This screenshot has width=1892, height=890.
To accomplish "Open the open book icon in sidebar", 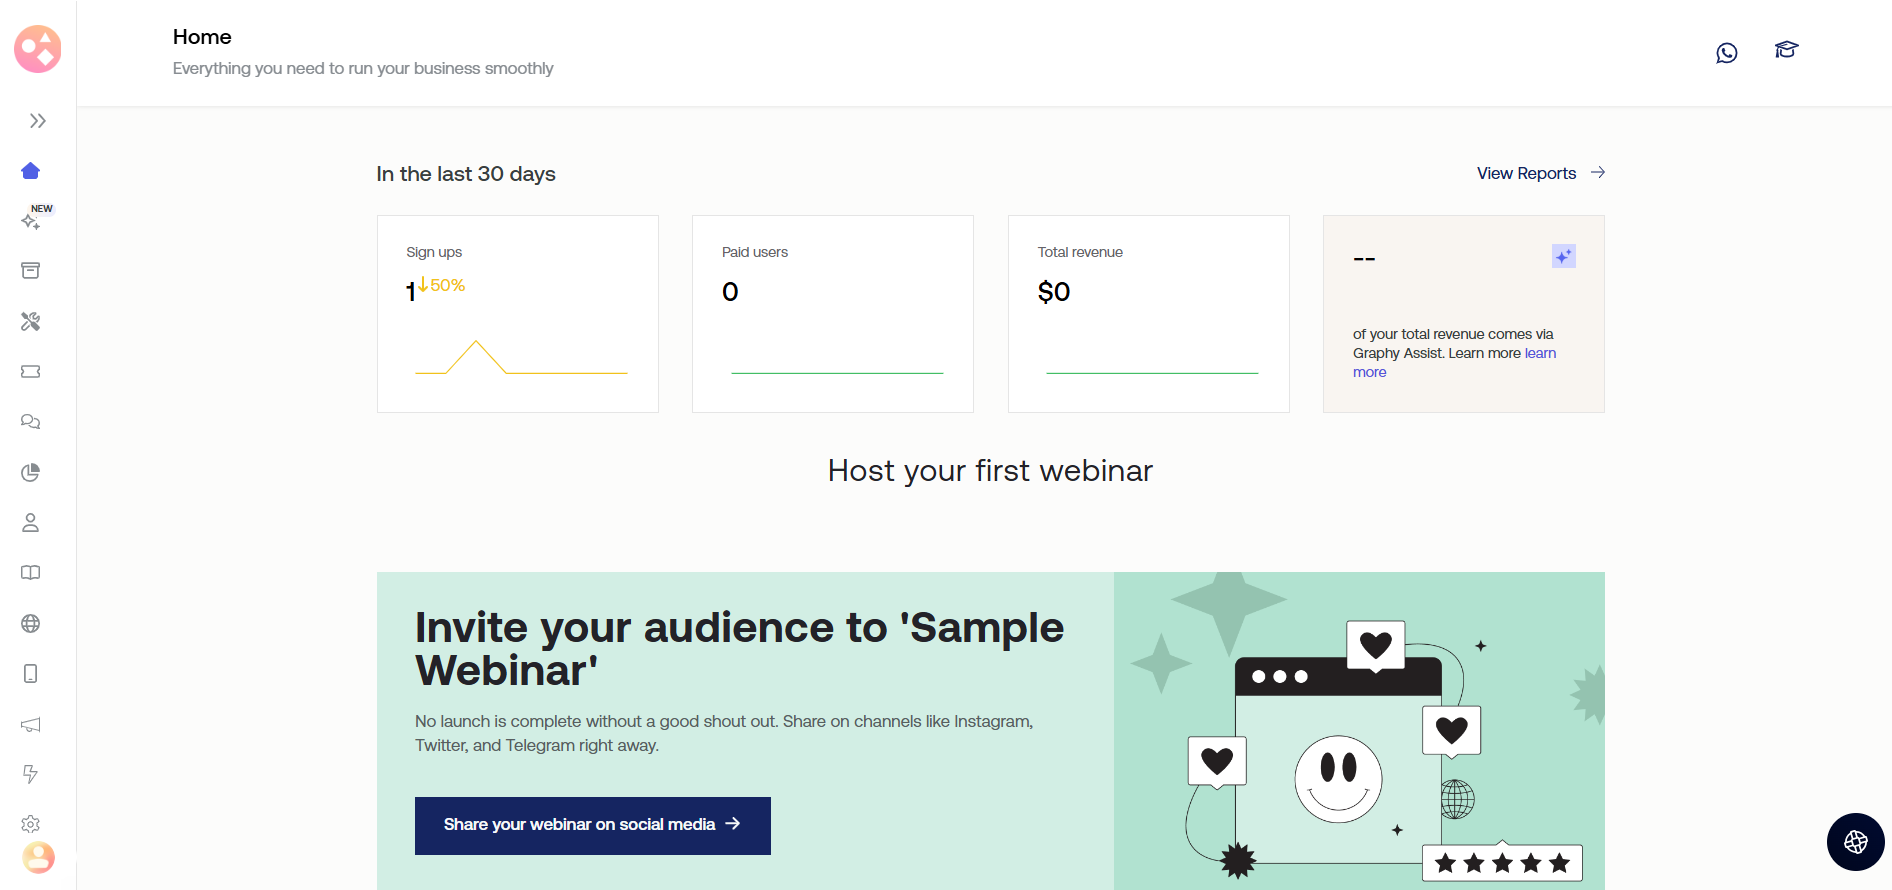I will tap(31, 573).
